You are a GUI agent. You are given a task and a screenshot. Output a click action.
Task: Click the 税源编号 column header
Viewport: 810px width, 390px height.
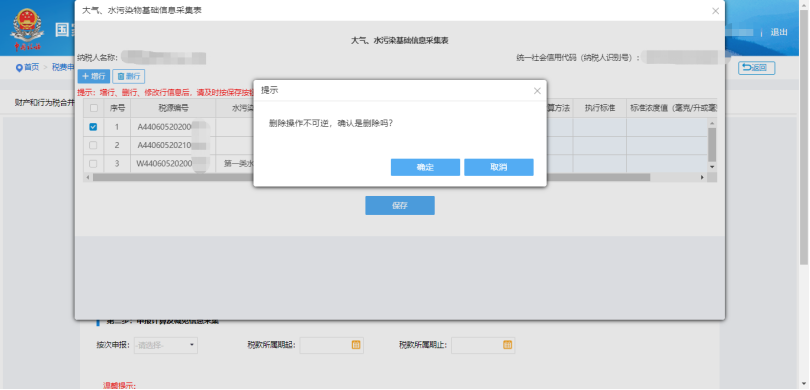[x=173, y=108]
